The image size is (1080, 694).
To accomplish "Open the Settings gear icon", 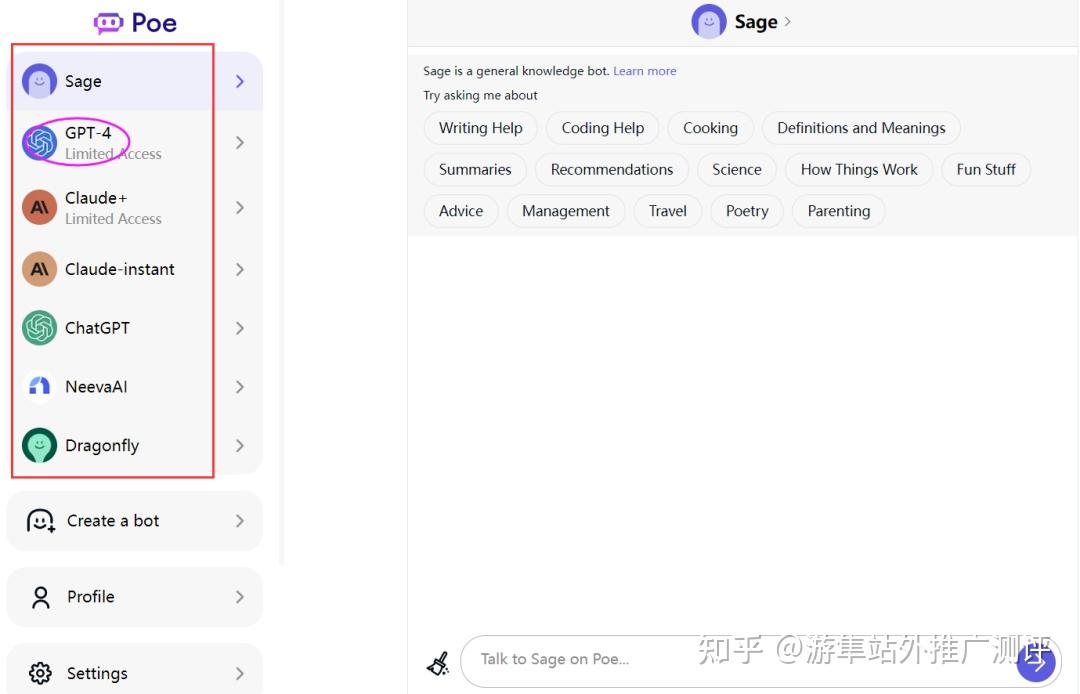I will (39, 672).
